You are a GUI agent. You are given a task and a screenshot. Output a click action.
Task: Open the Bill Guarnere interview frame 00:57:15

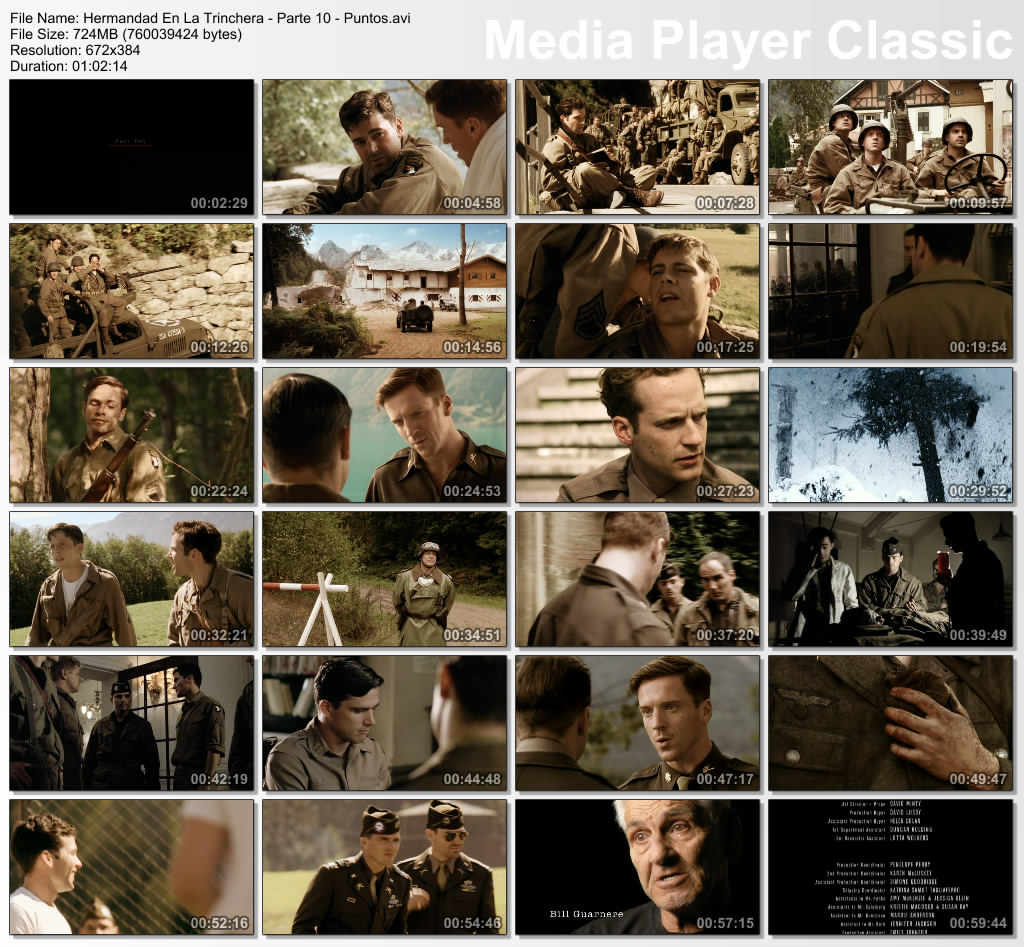(637, 867)
